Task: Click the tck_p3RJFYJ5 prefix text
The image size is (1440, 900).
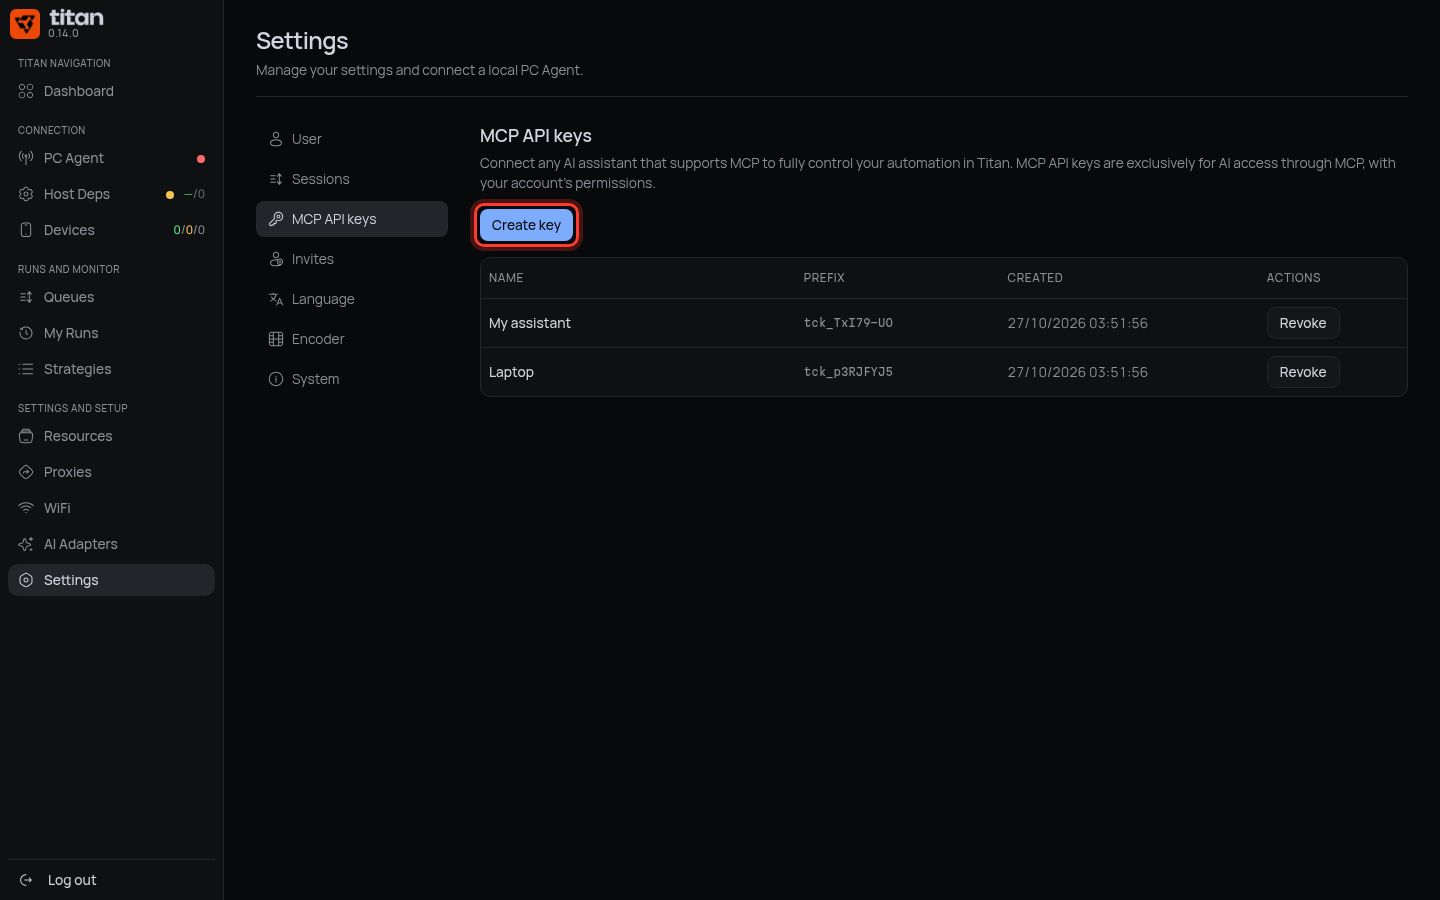Action: (x=848, y=372)
